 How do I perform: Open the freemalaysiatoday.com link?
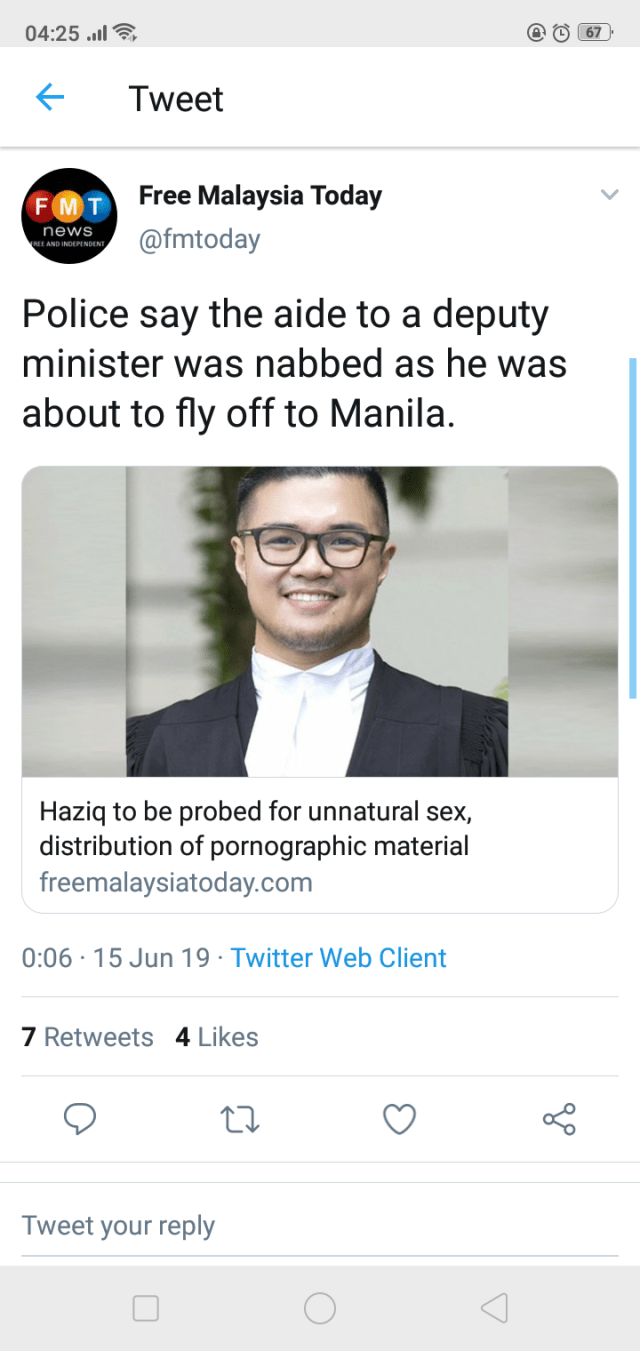tap(176, 883)
